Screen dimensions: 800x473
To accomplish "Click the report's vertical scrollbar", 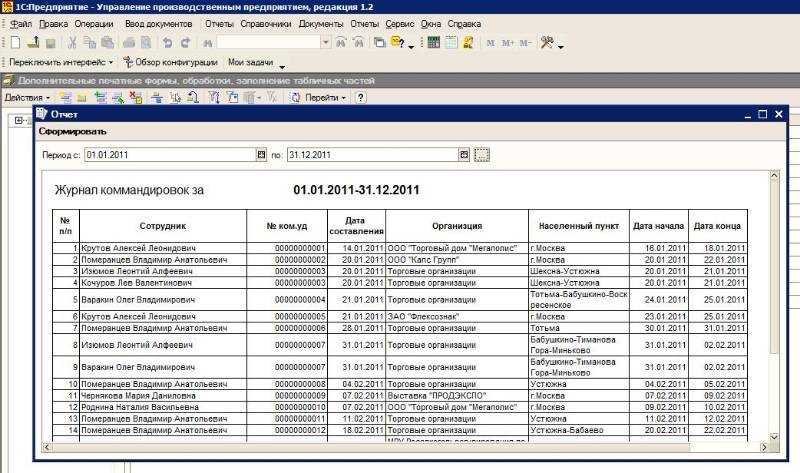I will [x=774, y=300].
